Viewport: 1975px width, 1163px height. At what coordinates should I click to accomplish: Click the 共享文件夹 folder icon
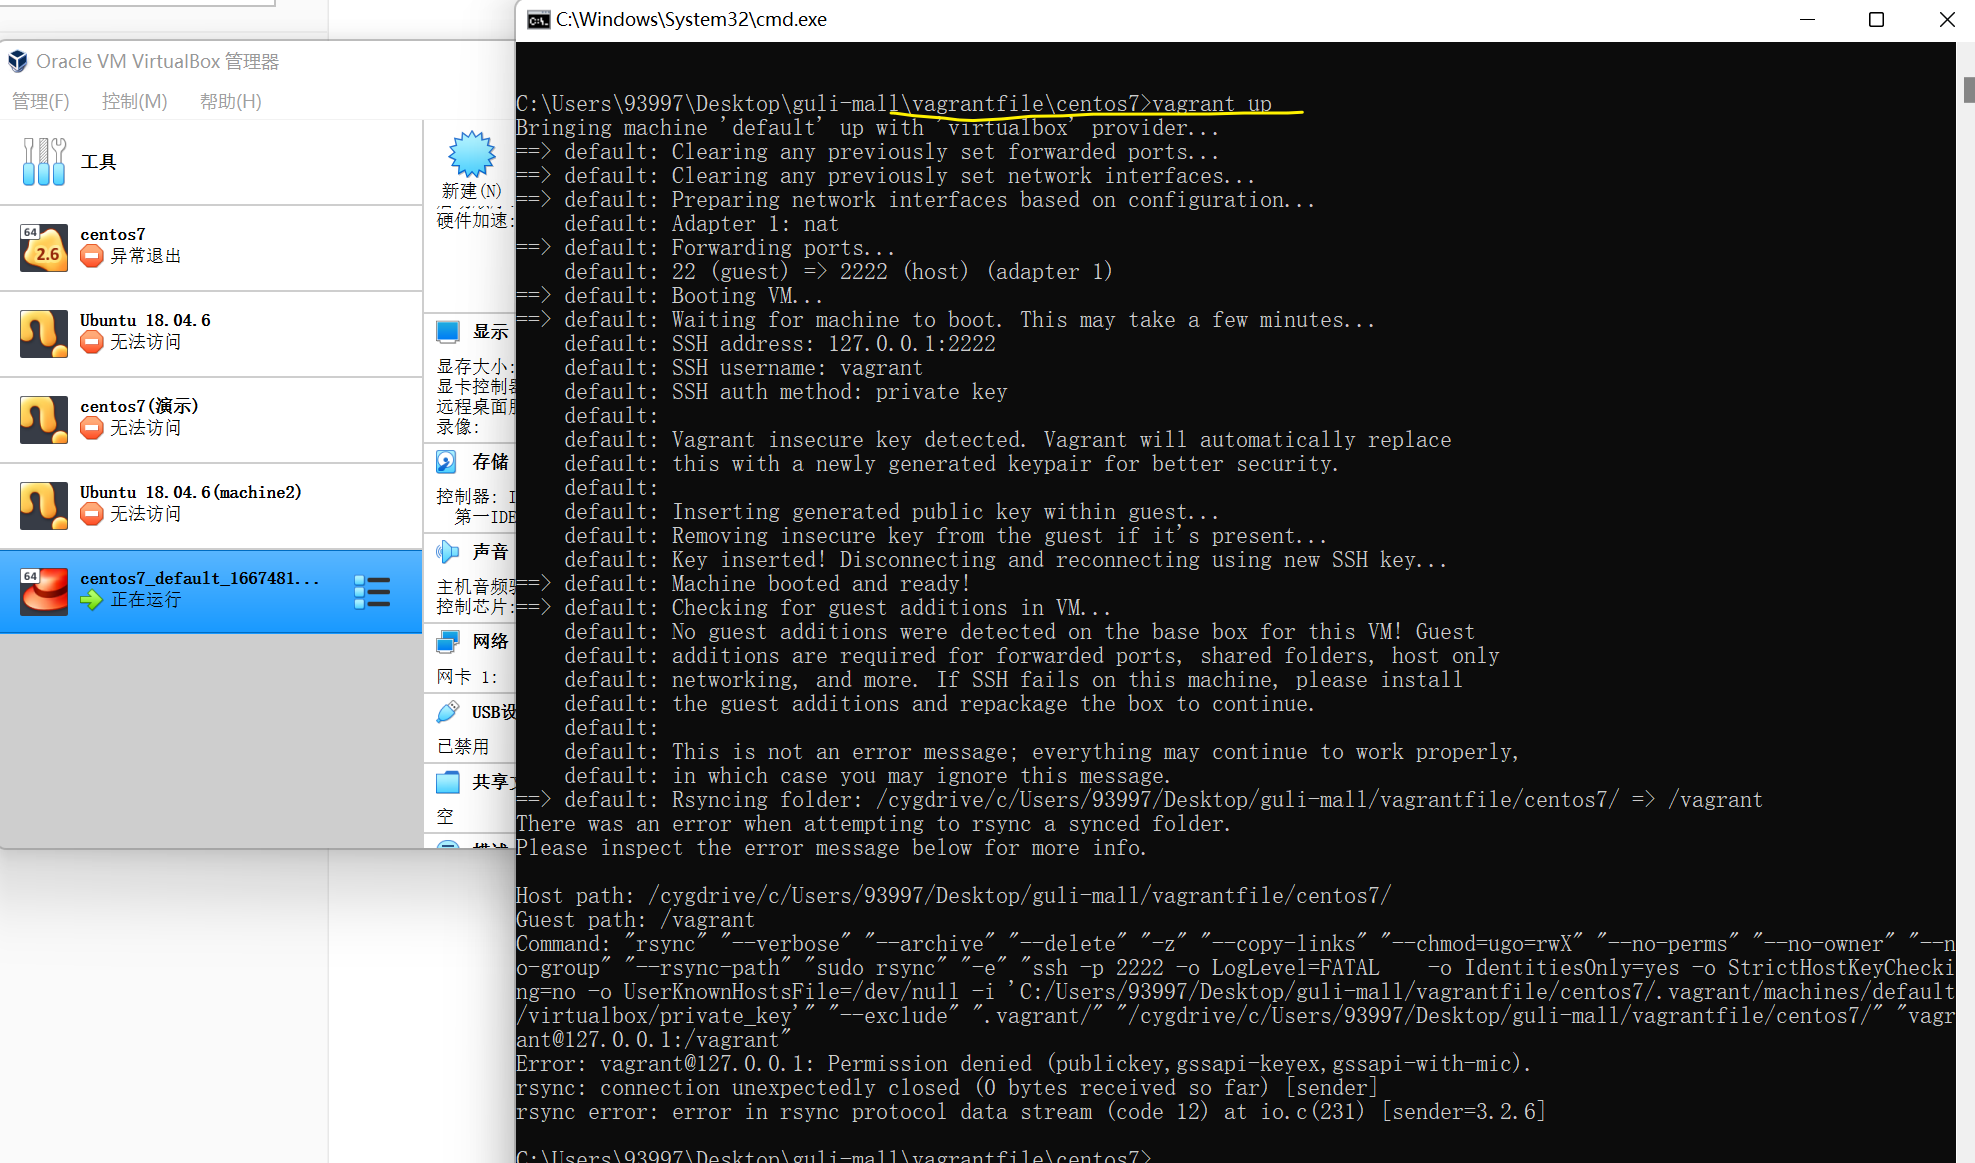448,782
